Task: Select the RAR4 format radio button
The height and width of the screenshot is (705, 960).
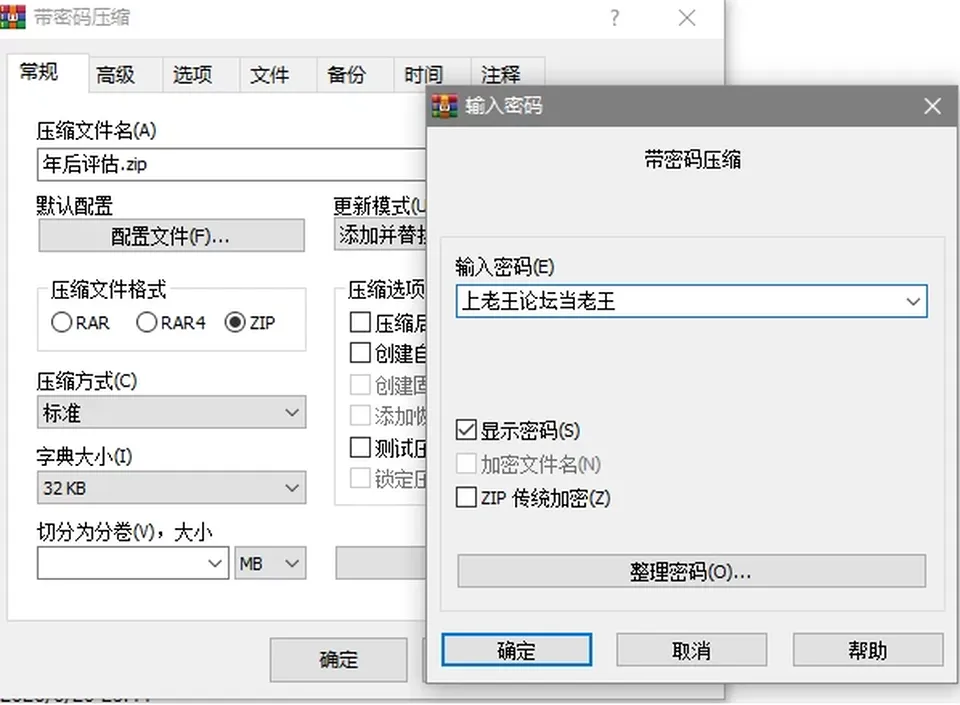Action: (x=147, y=322)
